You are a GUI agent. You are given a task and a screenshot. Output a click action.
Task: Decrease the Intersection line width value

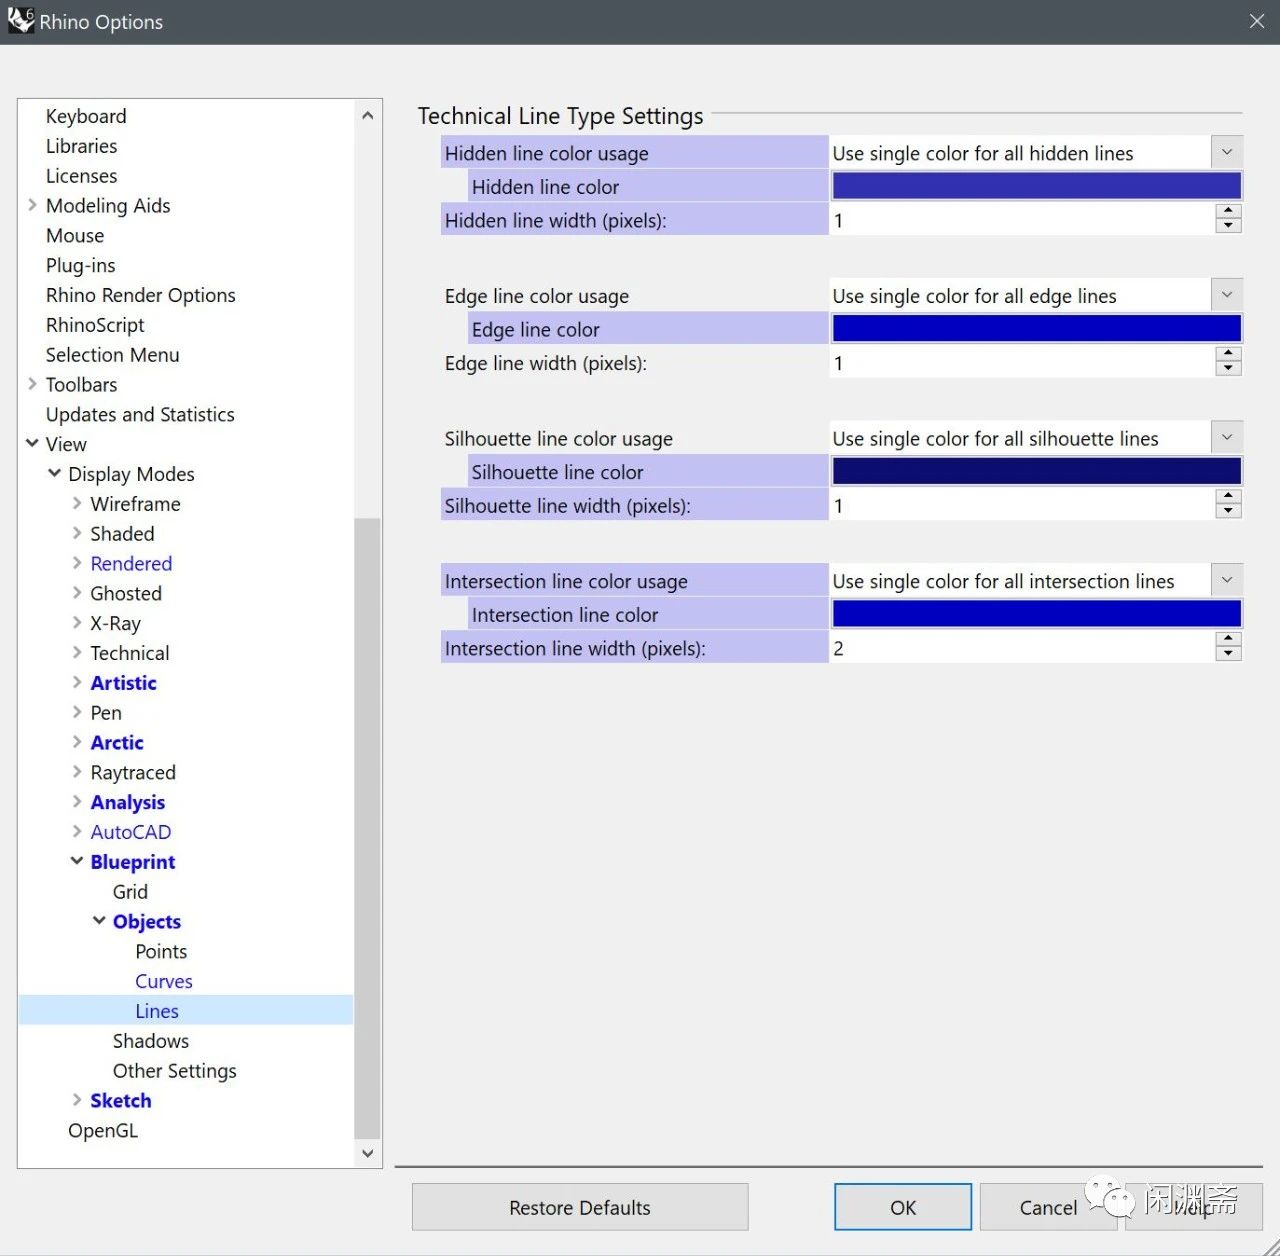pos(1229,654)
